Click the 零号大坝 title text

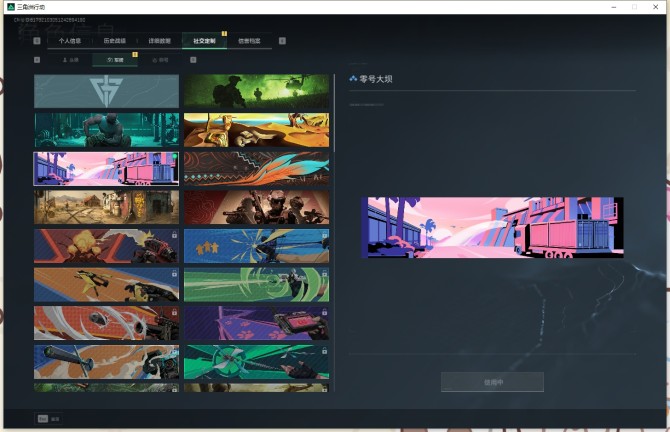tap(376, 79)
